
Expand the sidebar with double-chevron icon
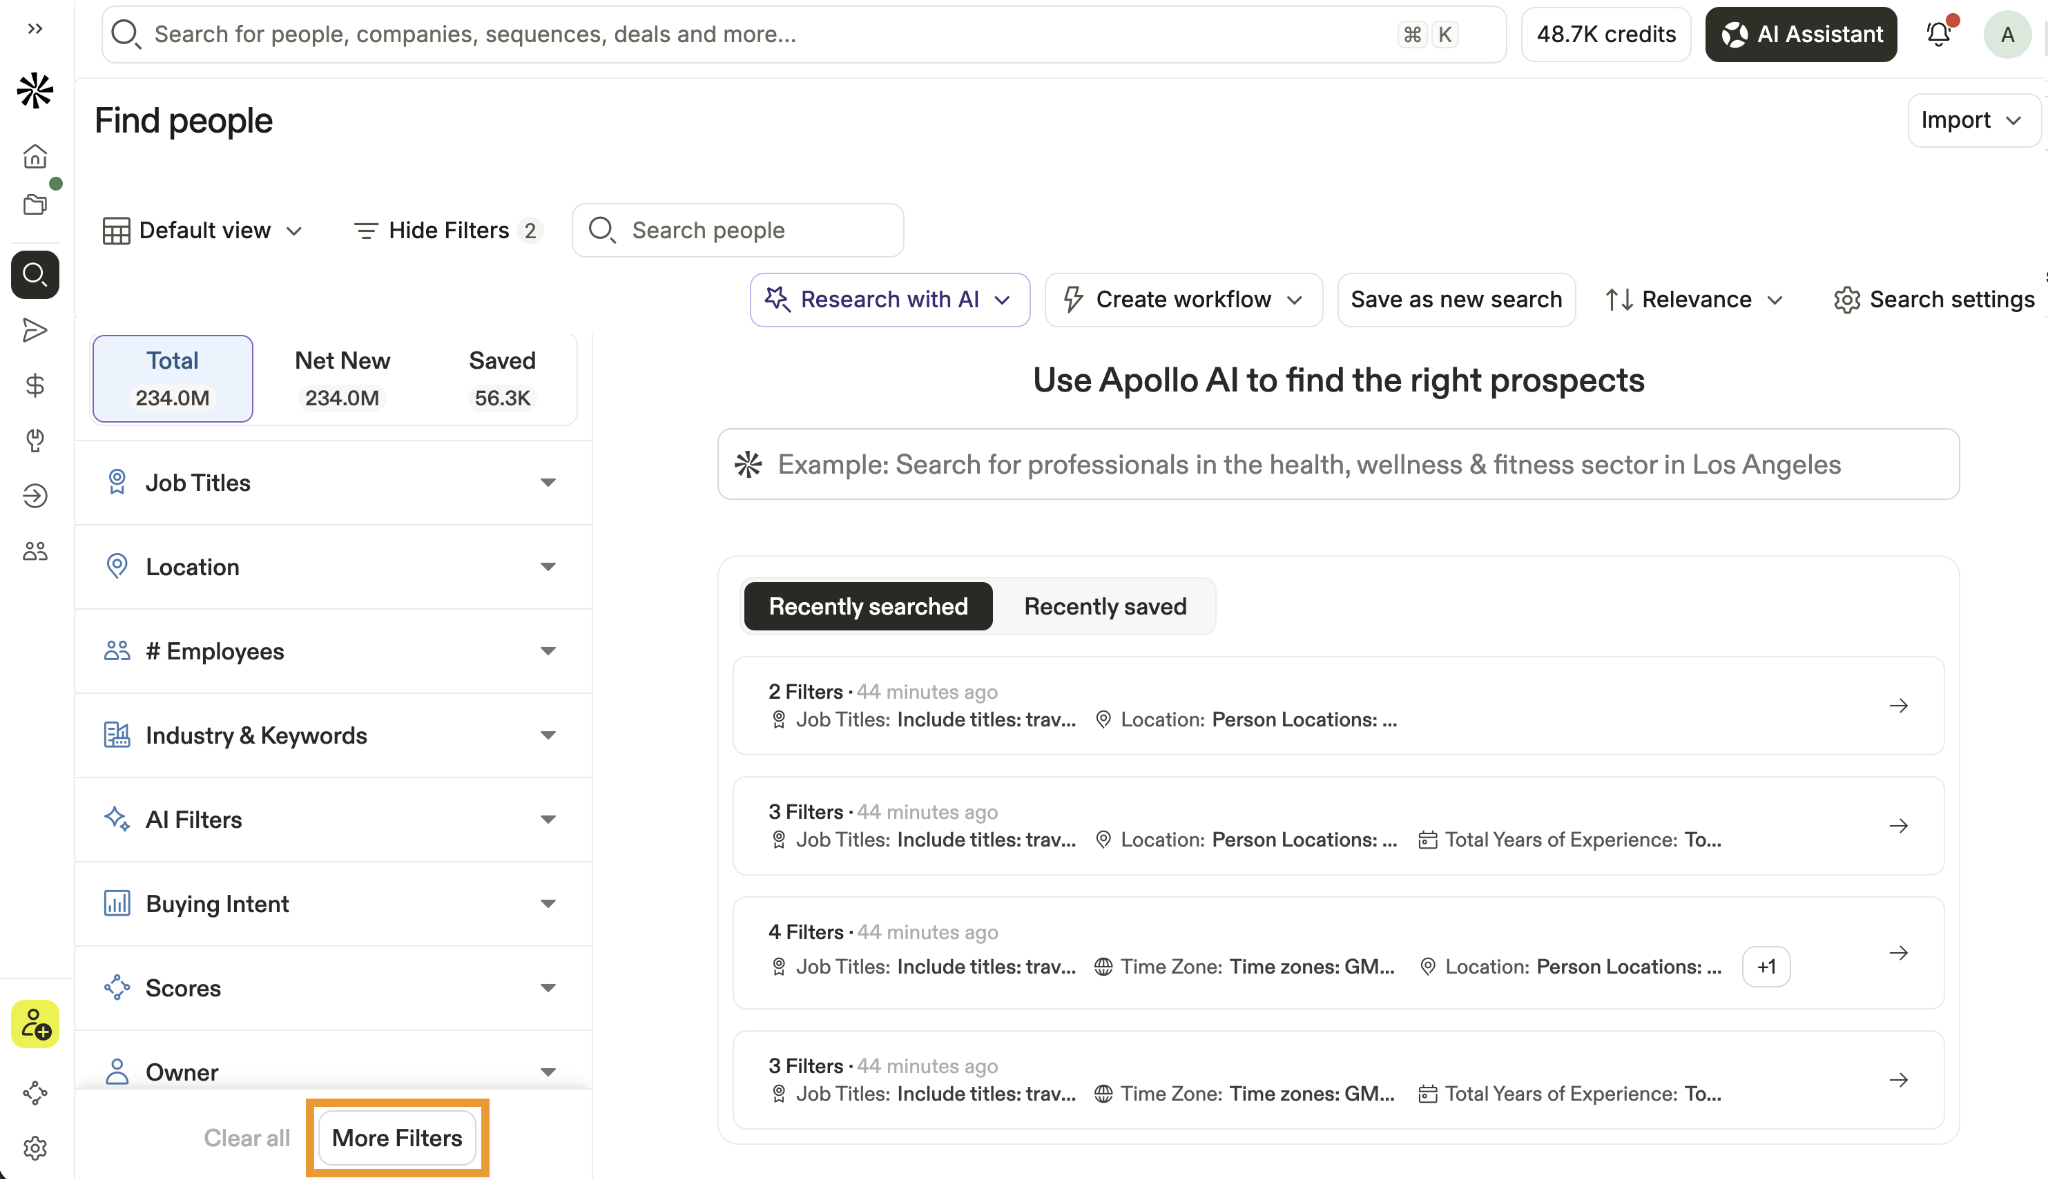point(35,29)
